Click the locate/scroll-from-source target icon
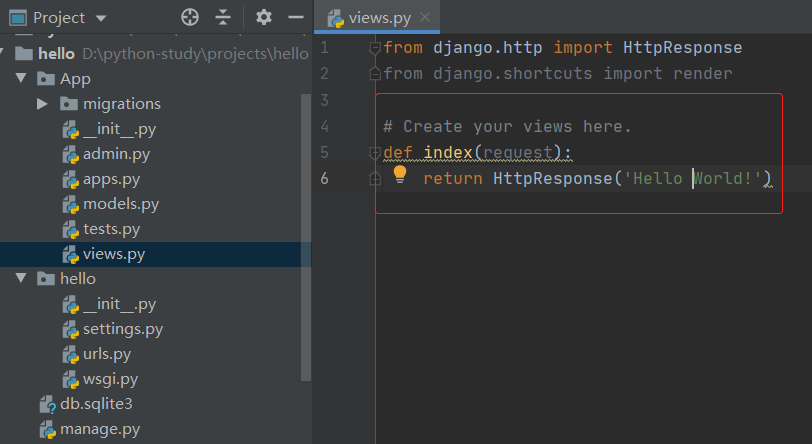 190,17
